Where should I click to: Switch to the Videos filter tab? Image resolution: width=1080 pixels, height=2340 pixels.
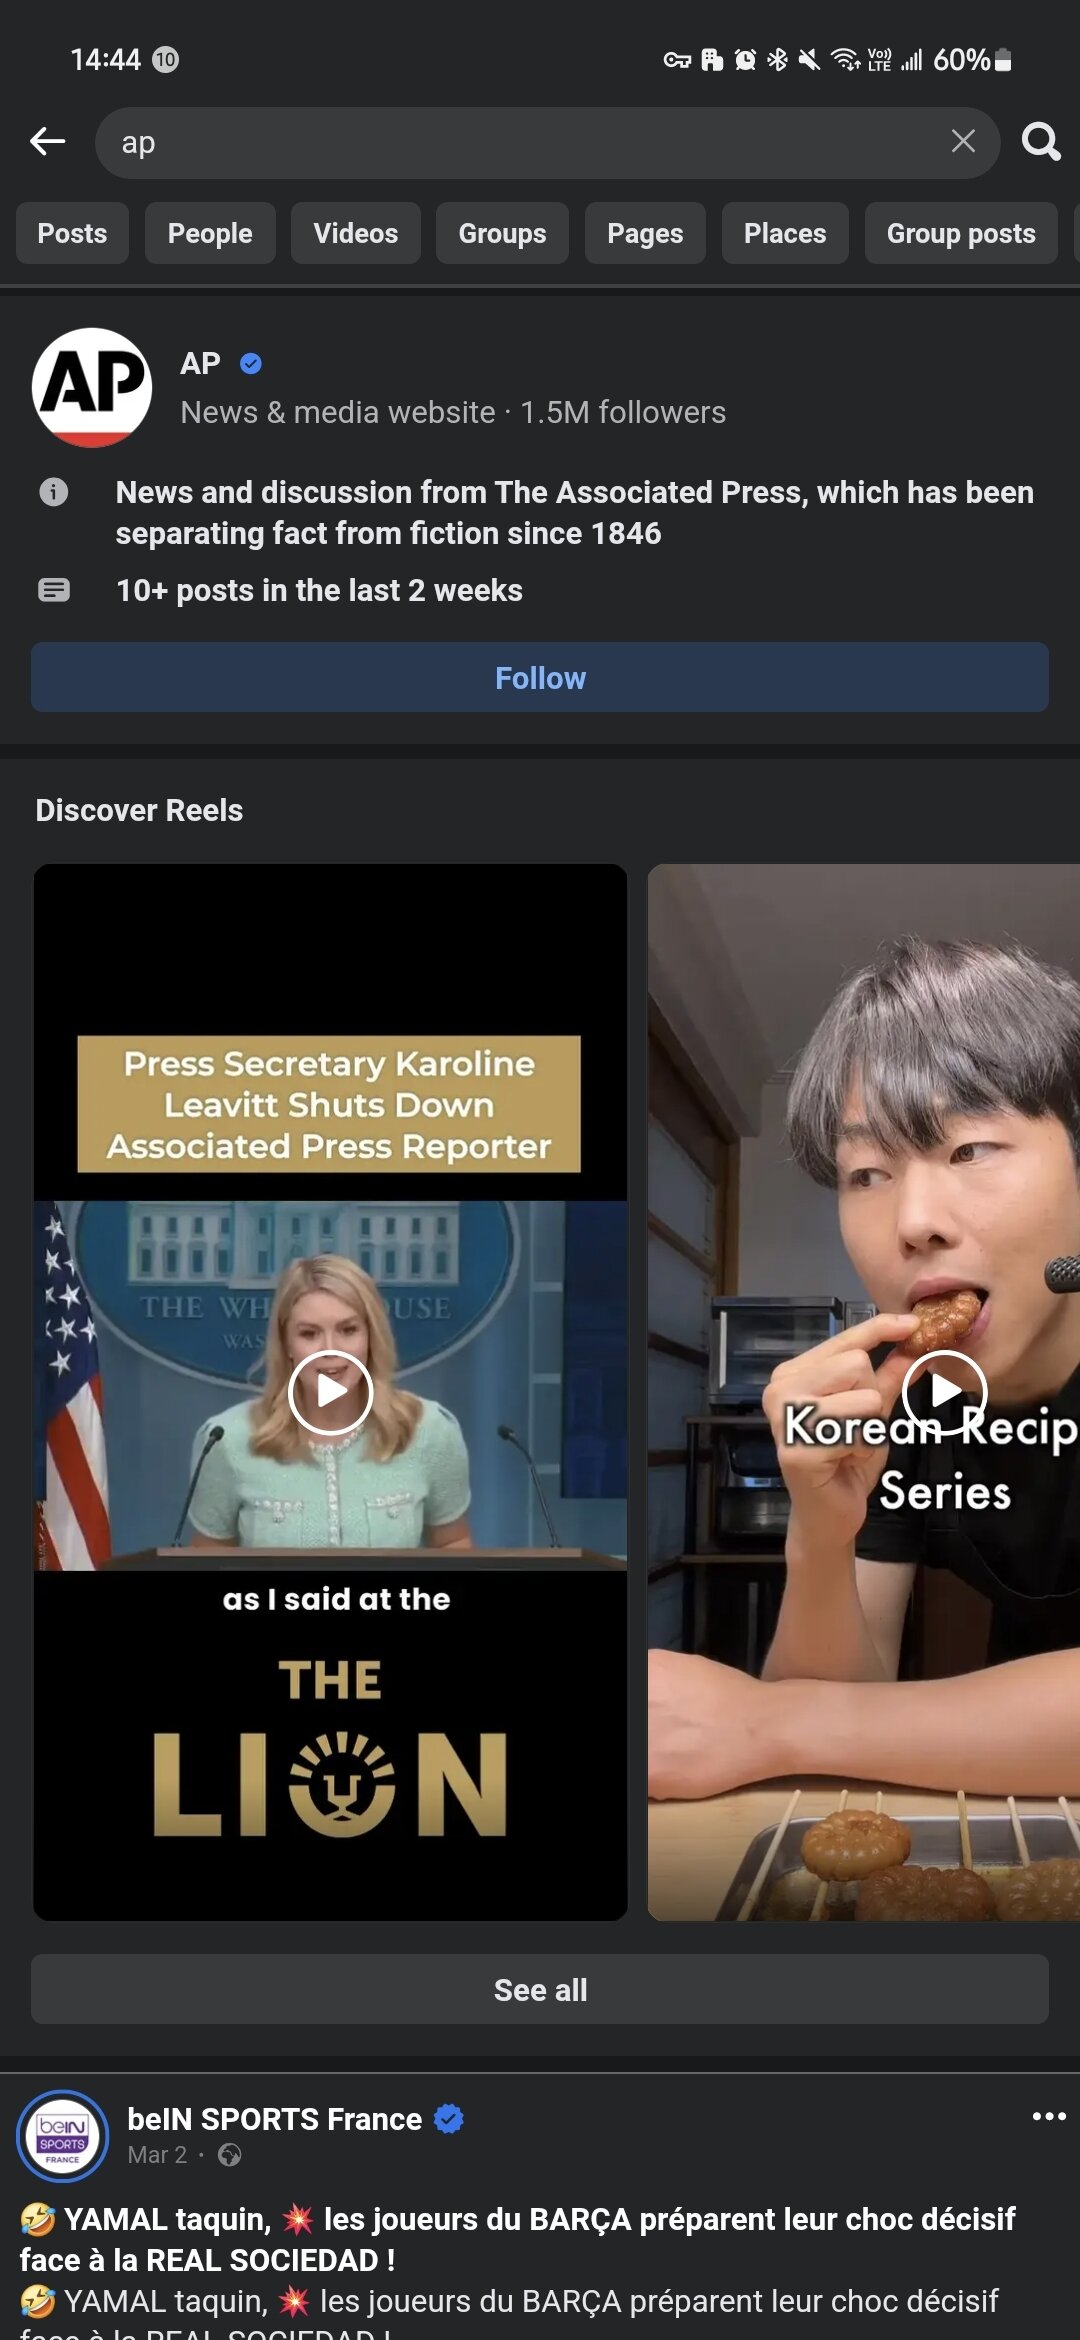pos(356,233)
